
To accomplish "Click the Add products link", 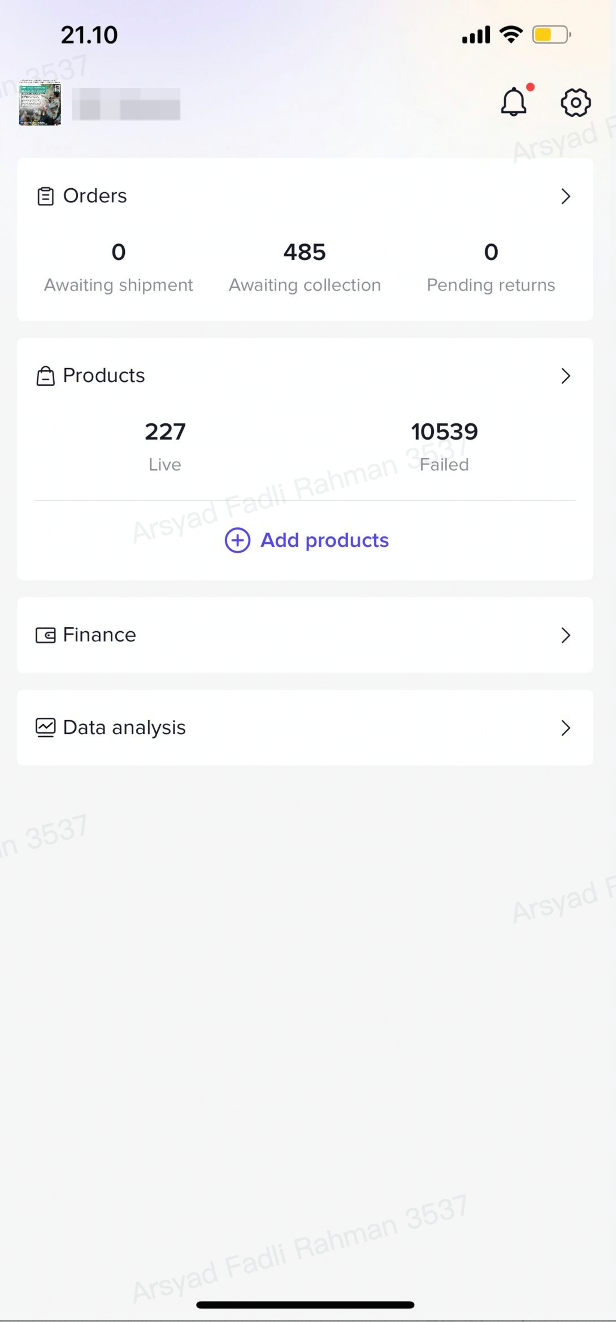I will (324, 541).
